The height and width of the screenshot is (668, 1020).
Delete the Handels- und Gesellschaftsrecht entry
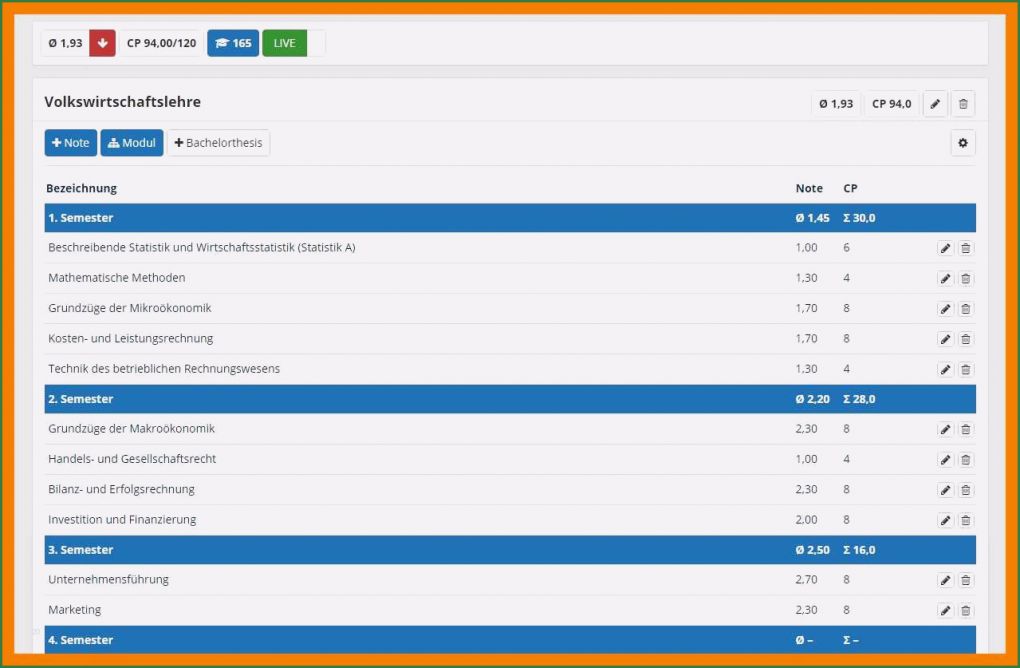pos(965,460)
